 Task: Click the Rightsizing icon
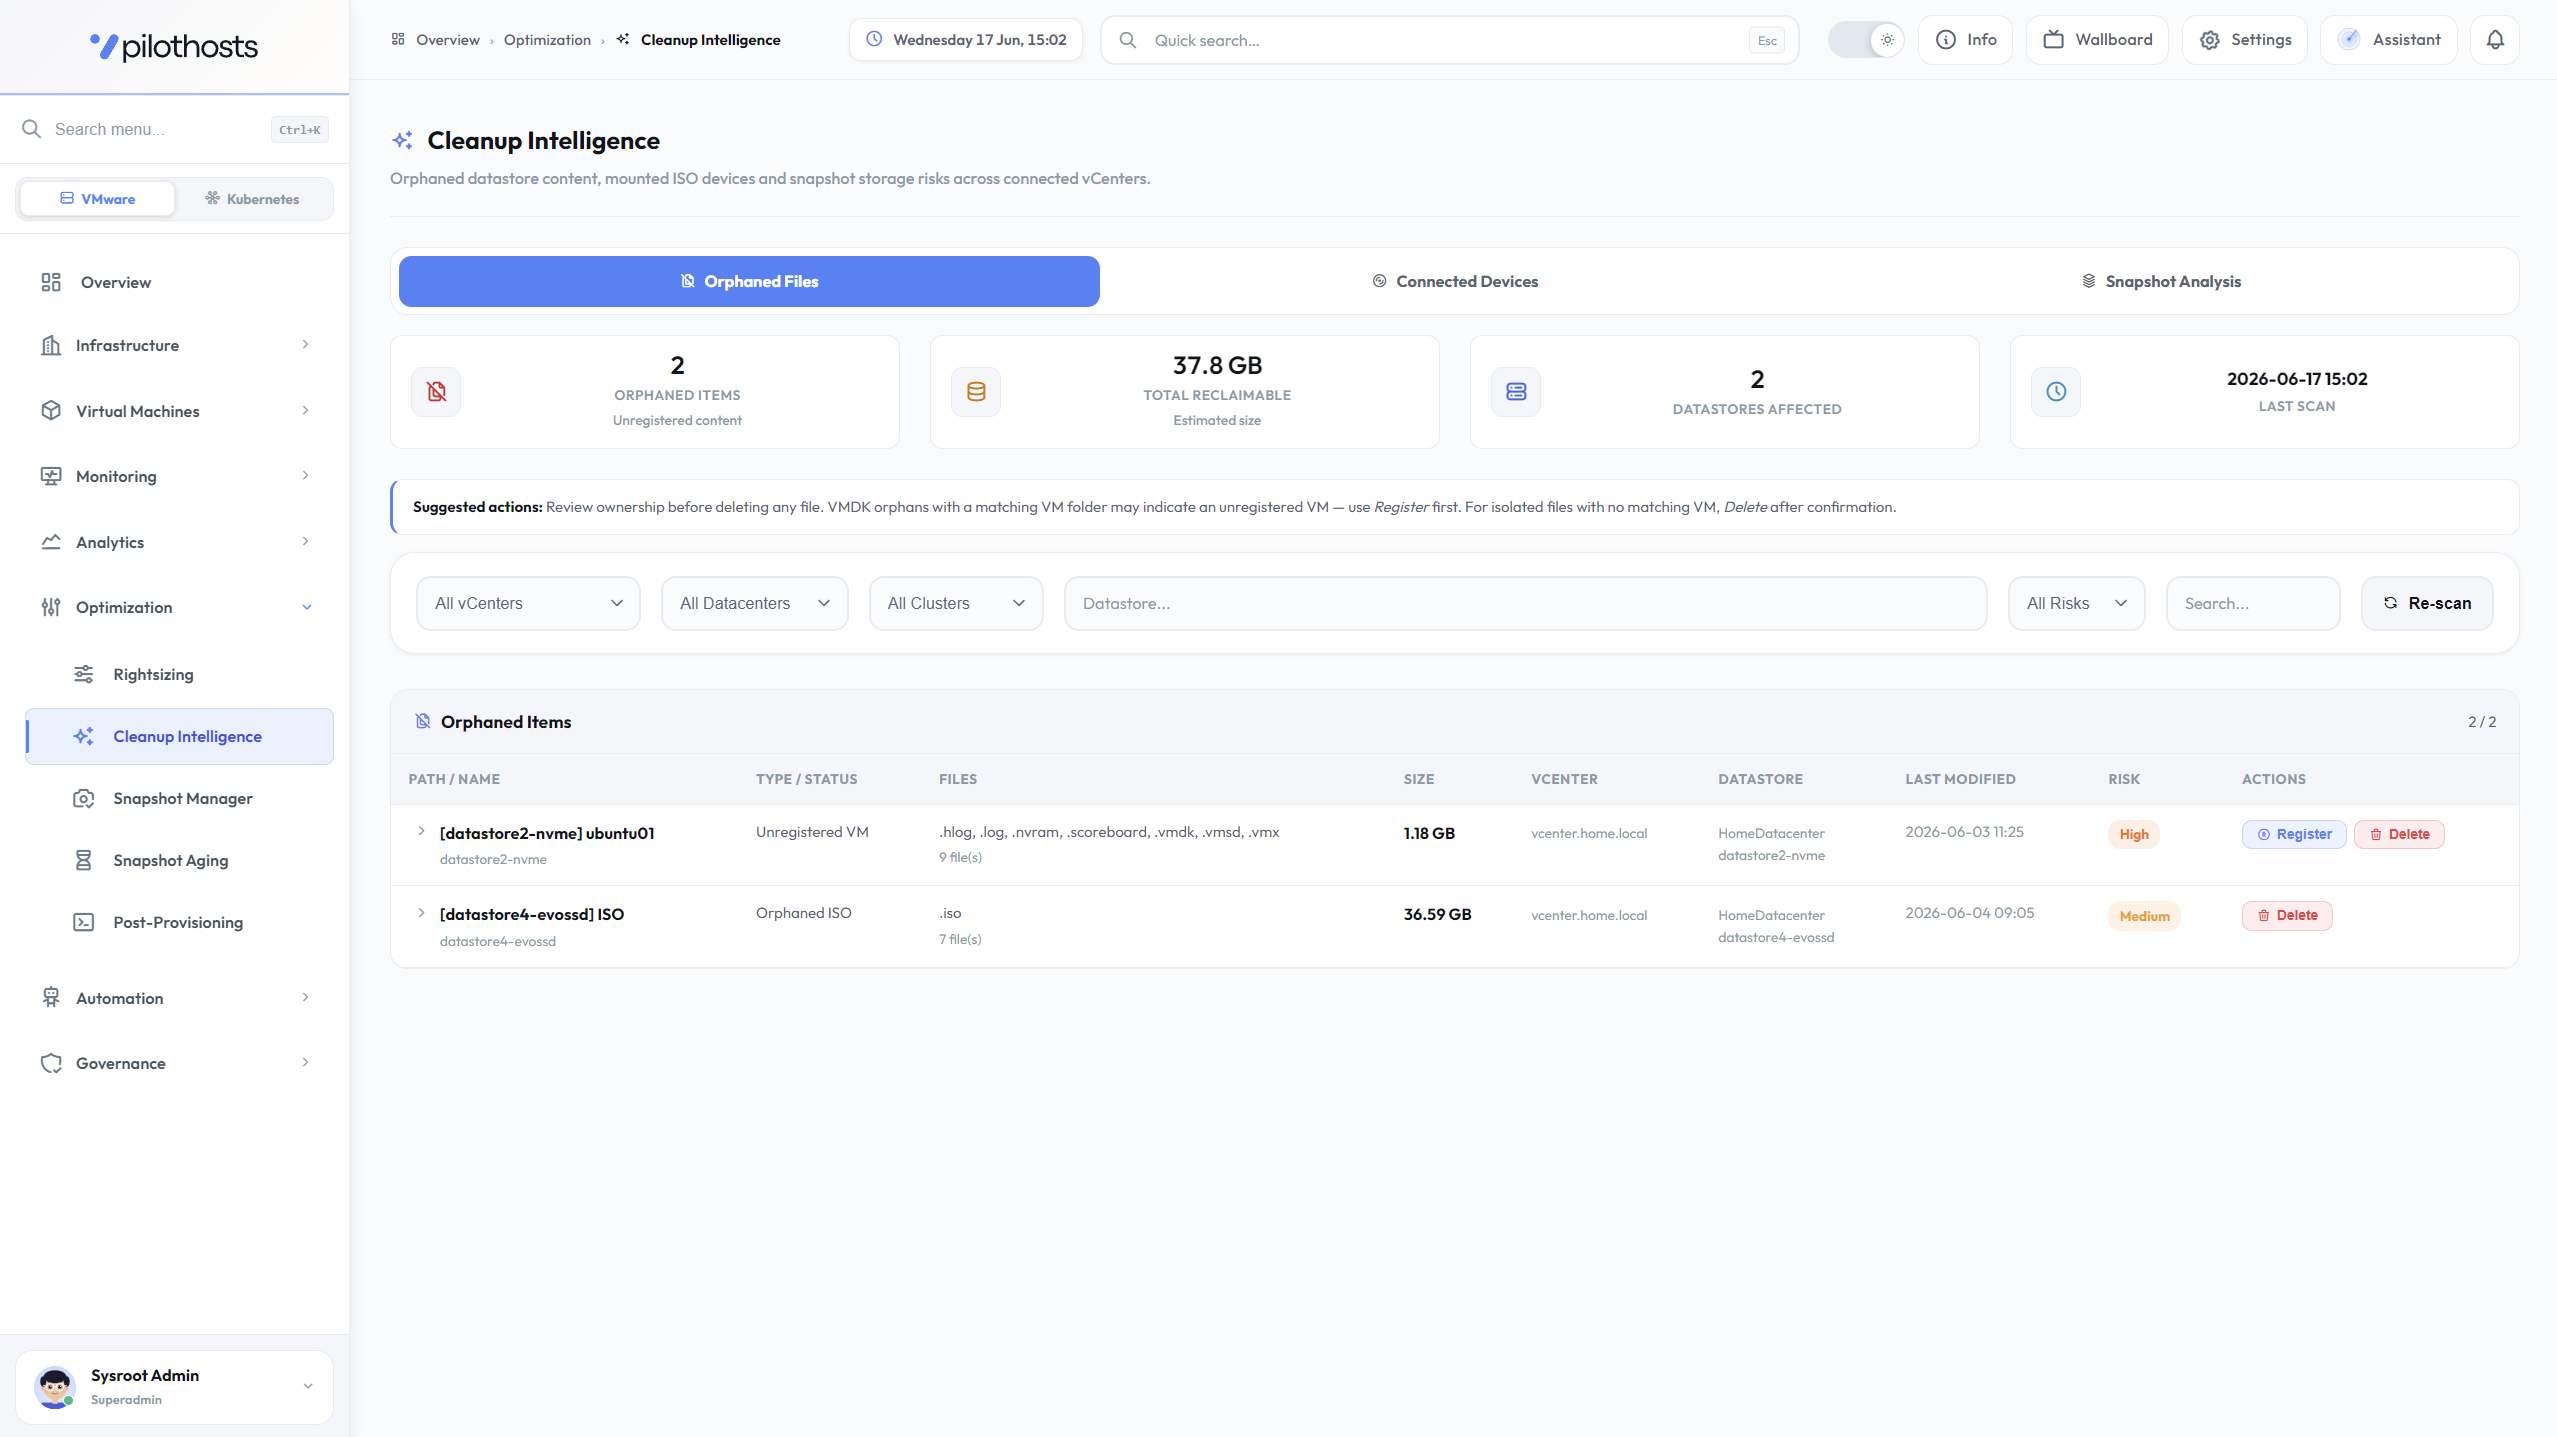point(84,674)
